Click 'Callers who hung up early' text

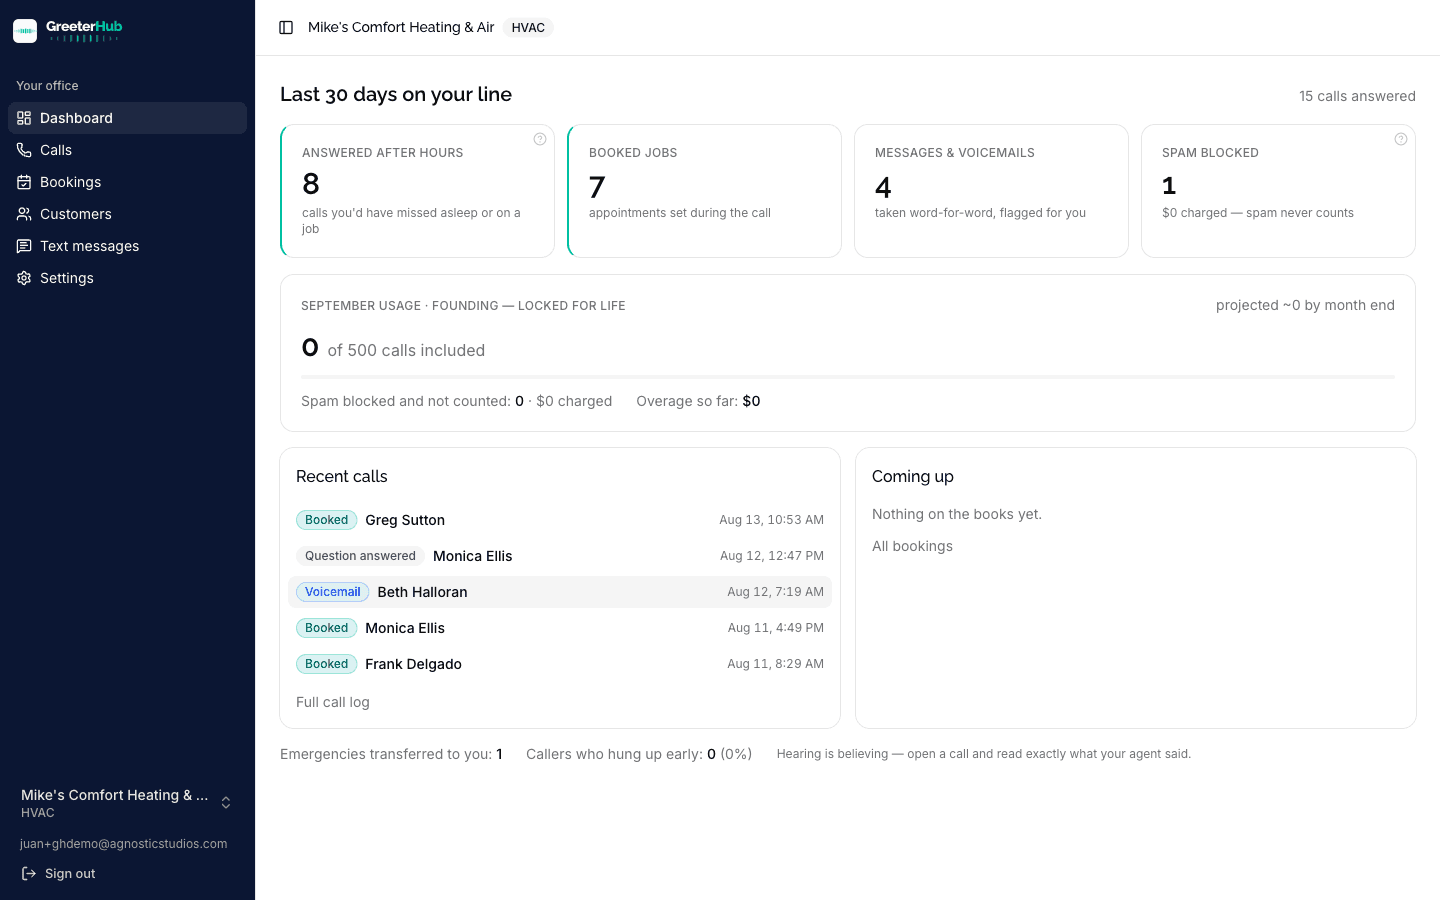pos(639,754)
